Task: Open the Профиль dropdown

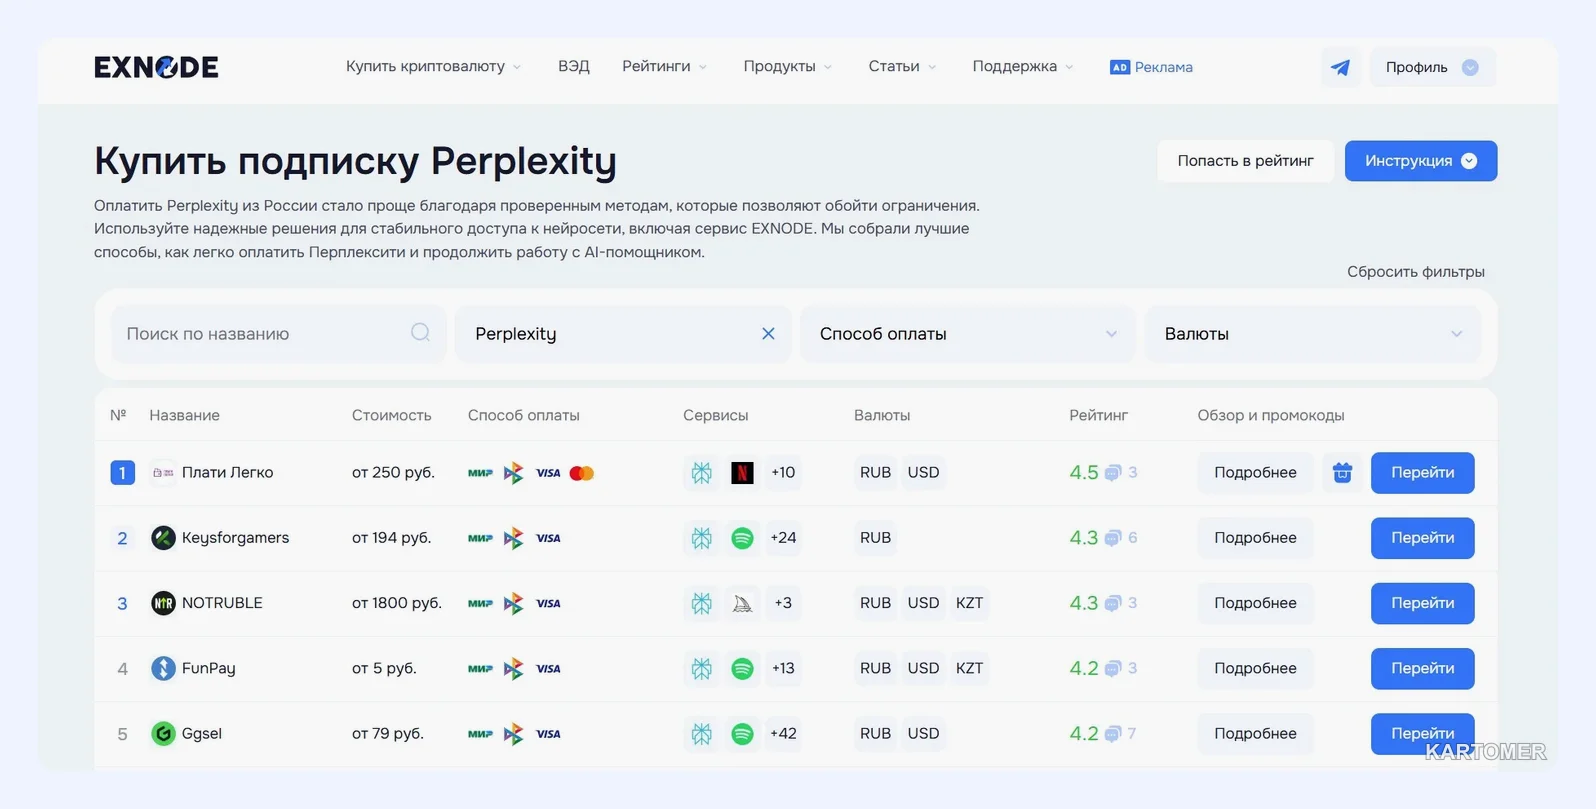Action: coord(1432,67)
